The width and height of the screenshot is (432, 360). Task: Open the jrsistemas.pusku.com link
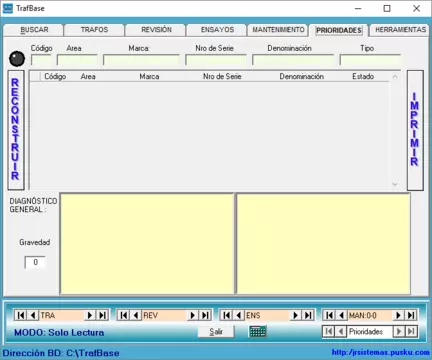(381, 352)
